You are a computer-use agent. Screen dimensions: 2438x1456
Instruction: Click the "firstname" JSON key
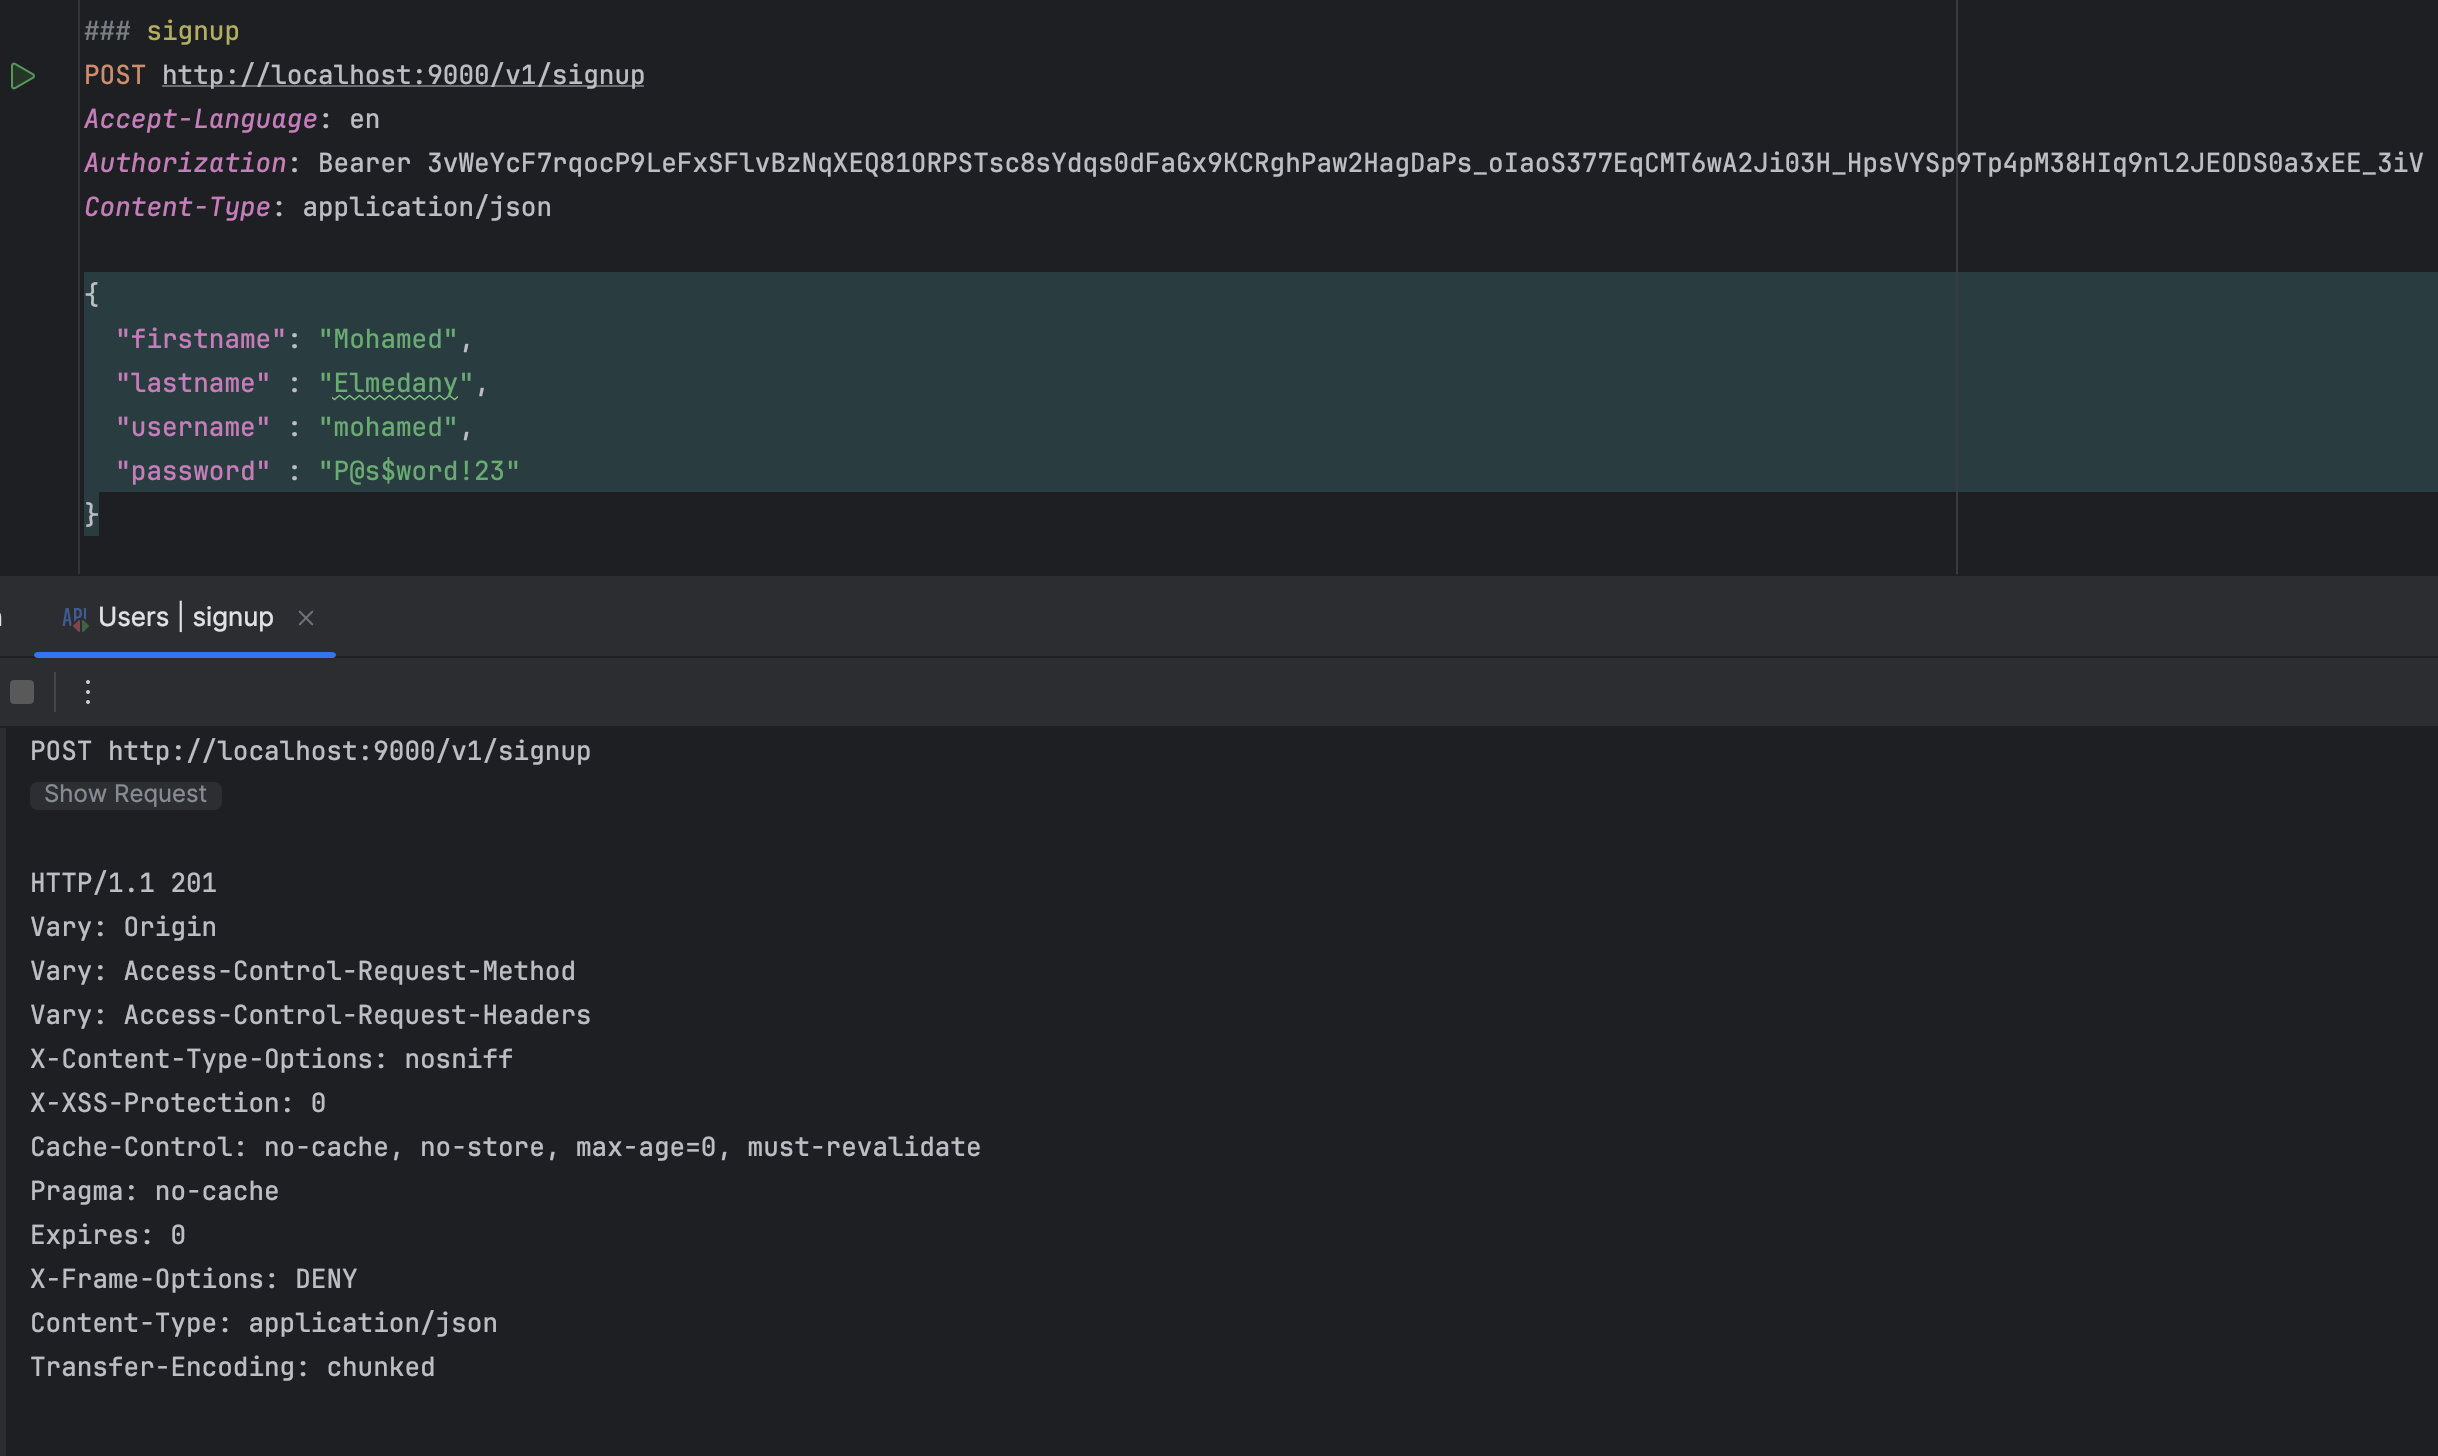(x=201, y=339)
